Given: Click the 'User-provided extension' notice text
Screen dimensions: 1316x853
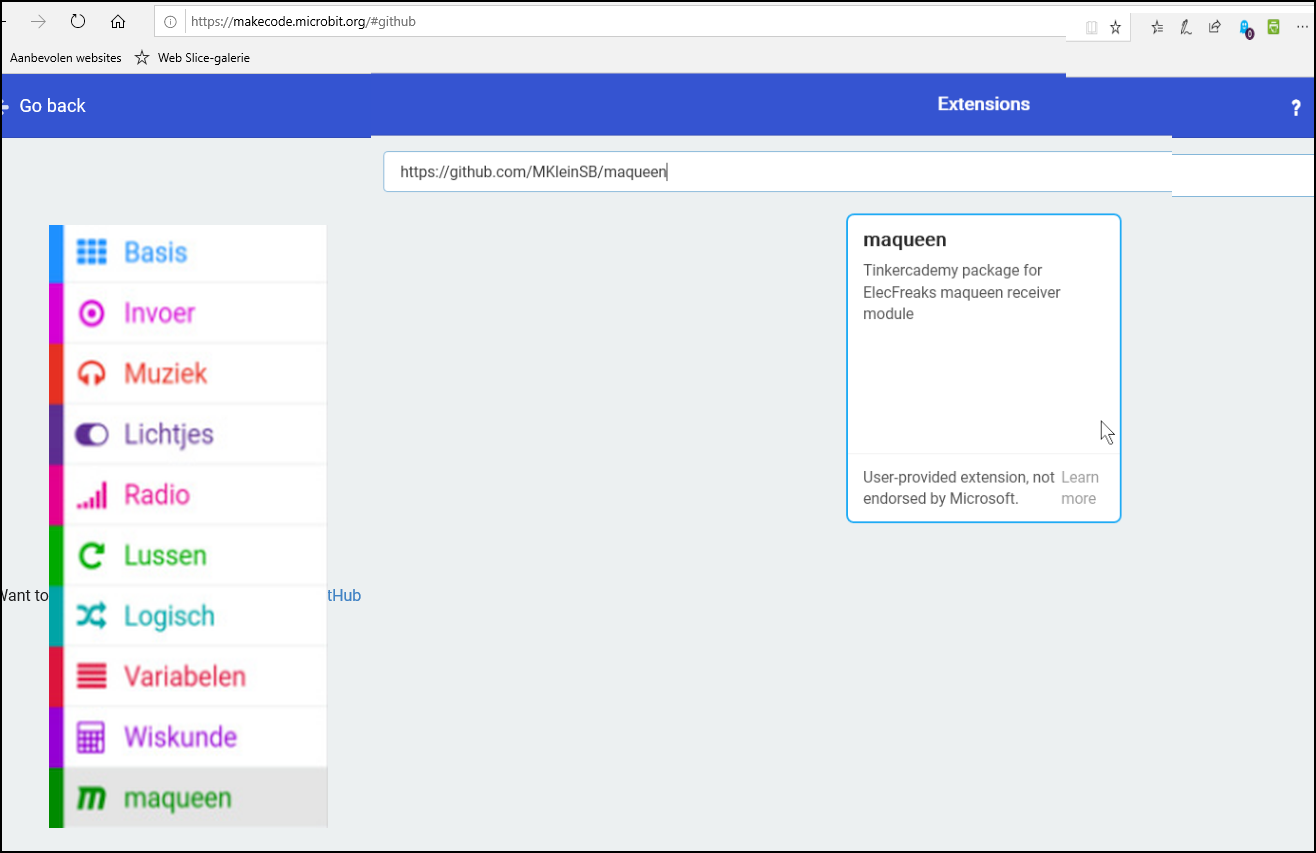Looking at the screenshot, I should (959, 488).
